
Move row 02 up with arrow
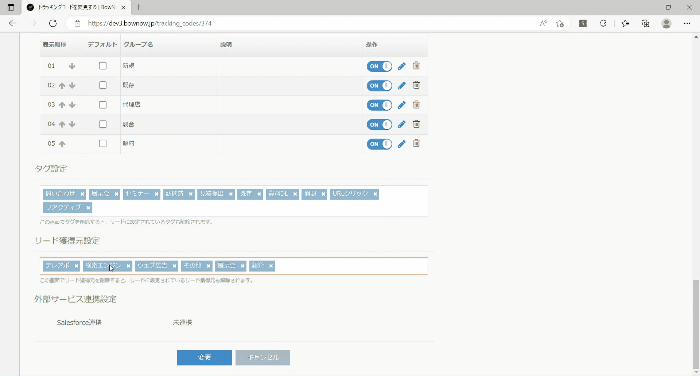pyautogui.click(x=62, y=86)
